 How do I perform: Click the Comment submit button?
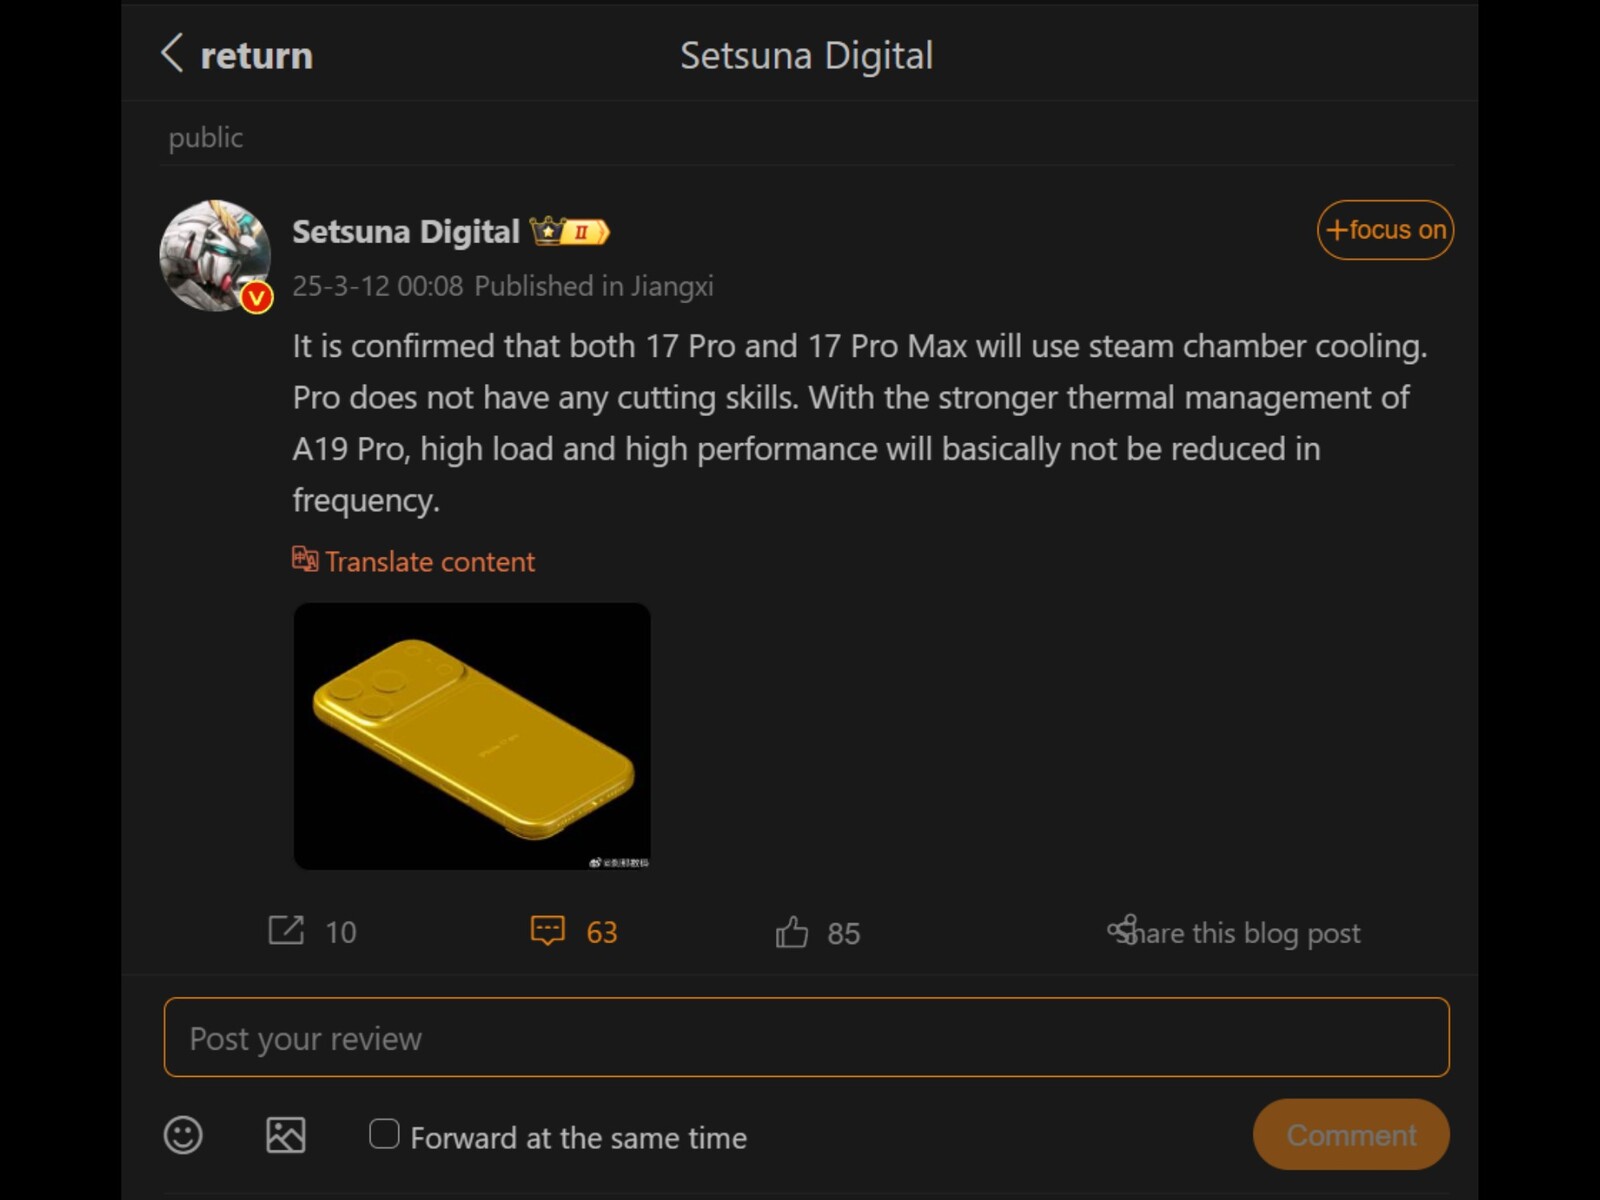pyautogui.click(x=1350, y=1135)
